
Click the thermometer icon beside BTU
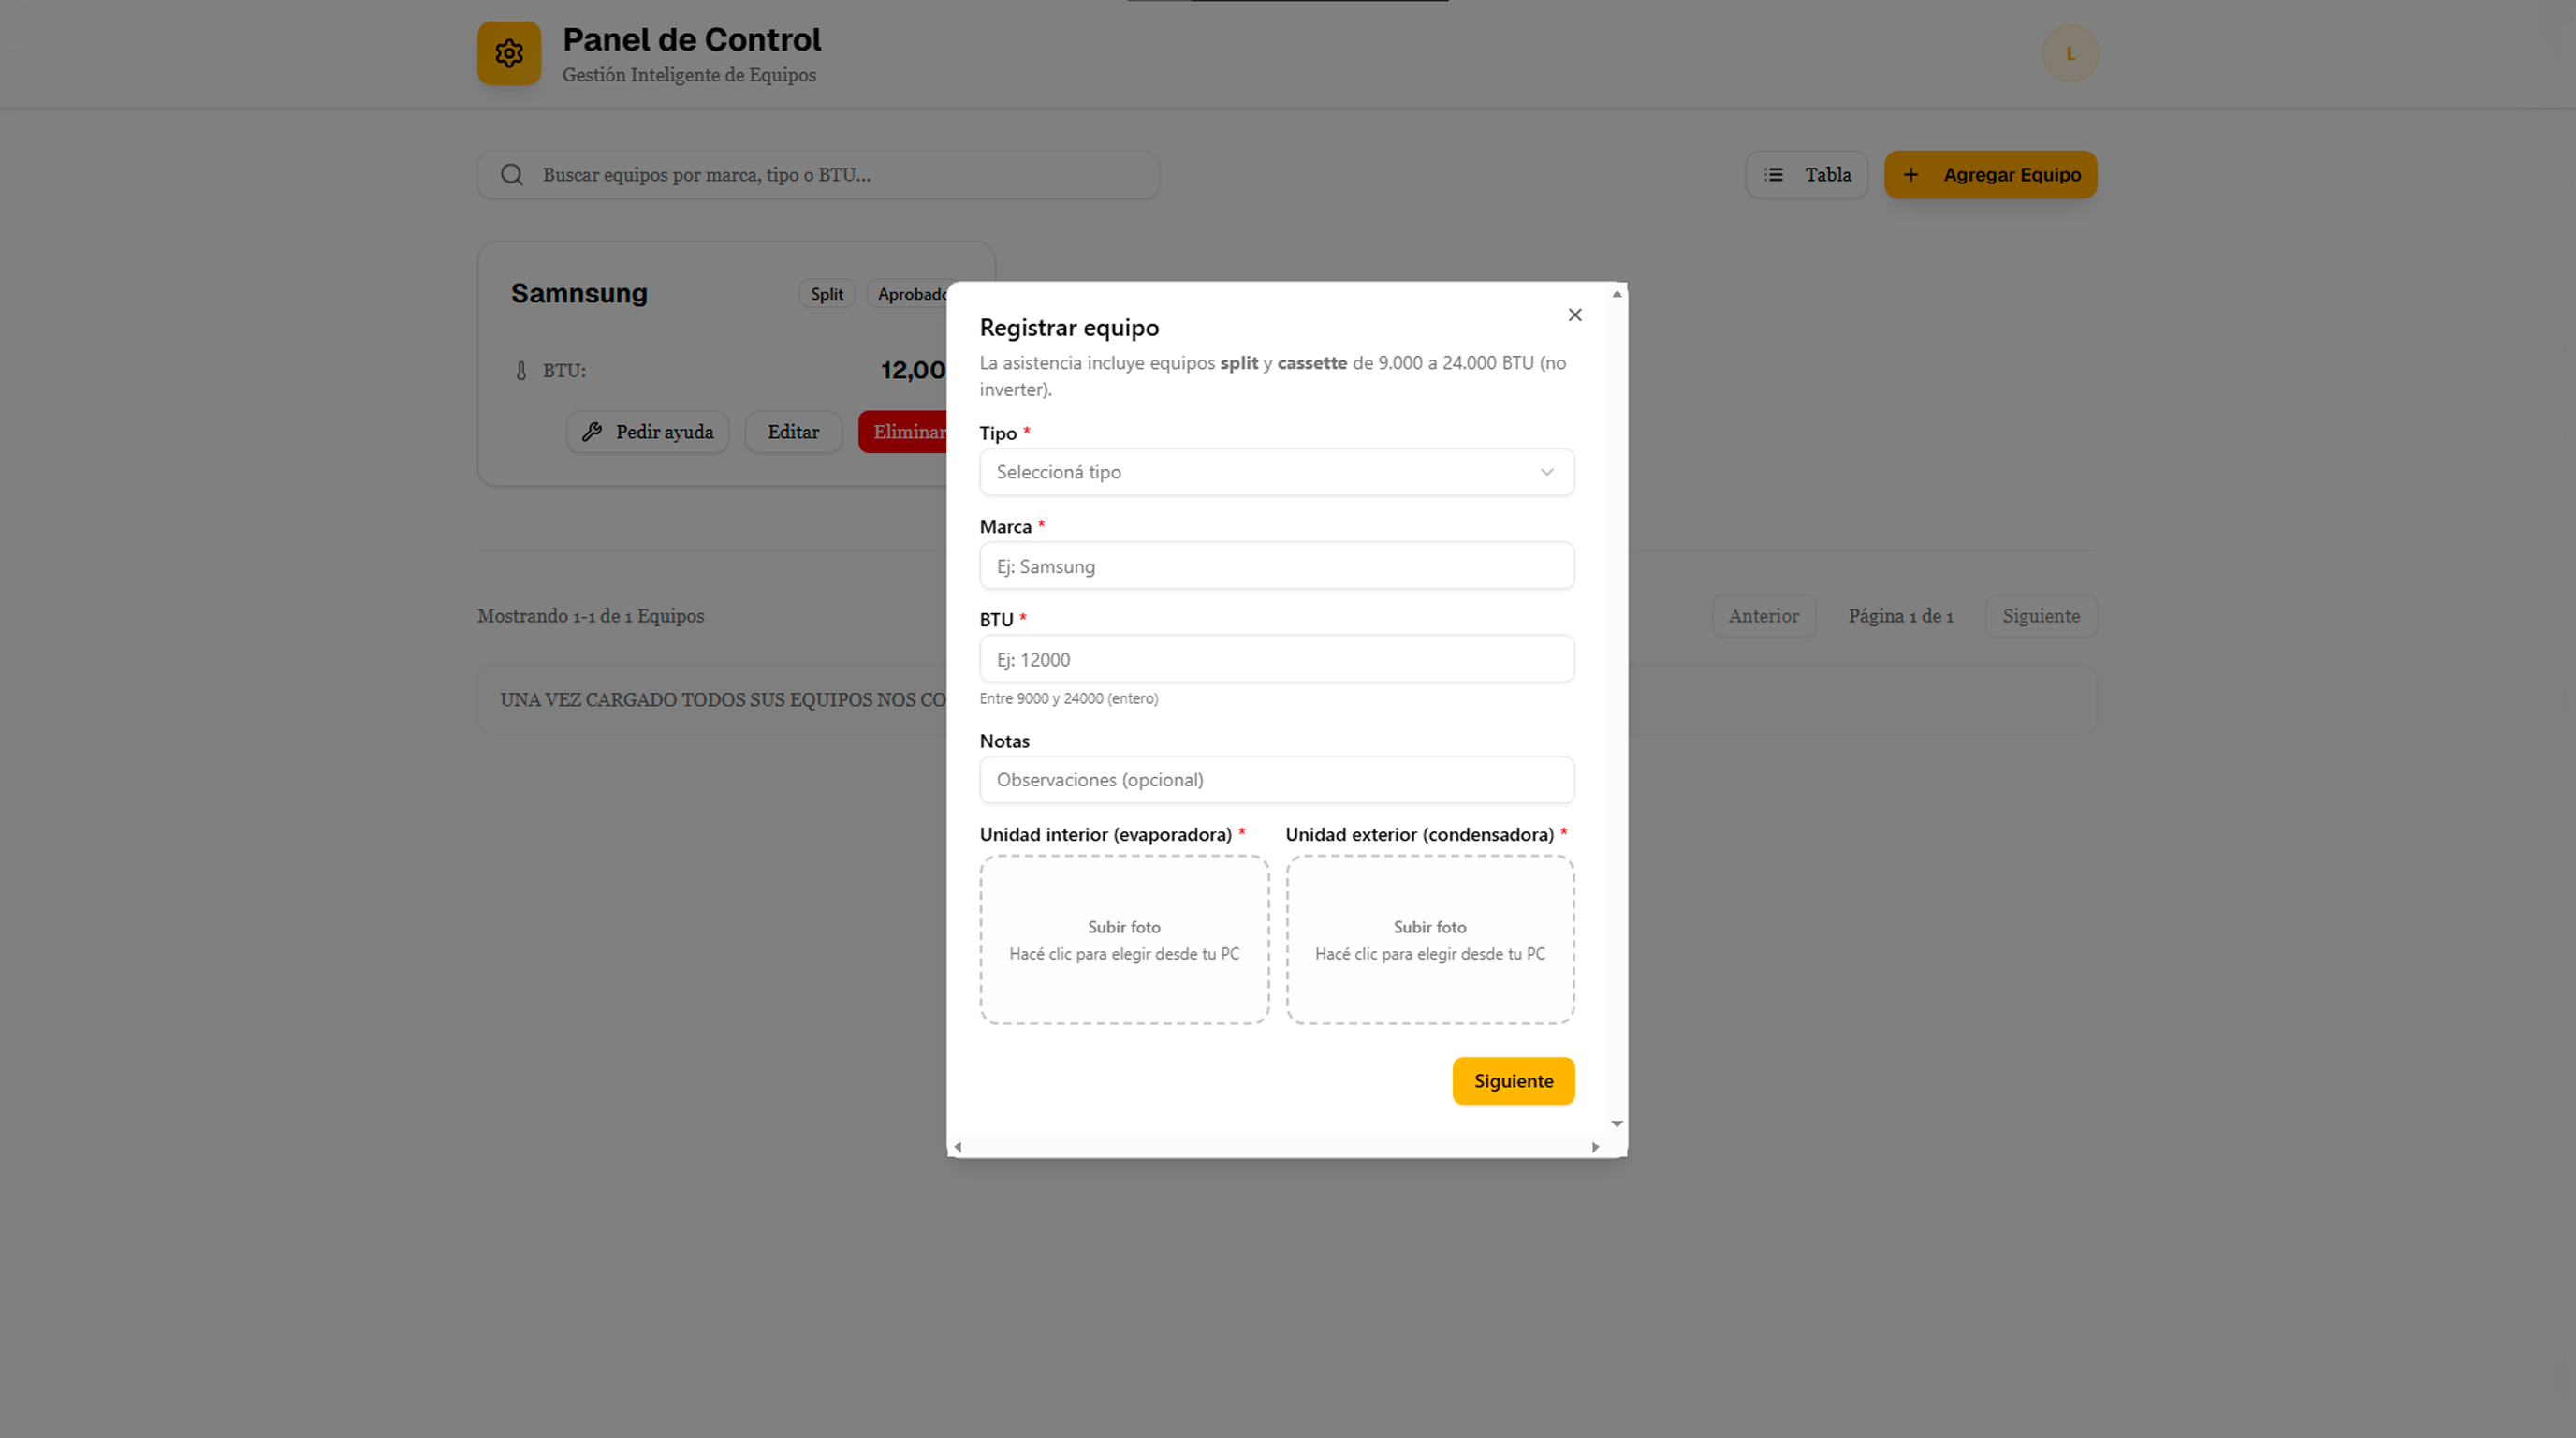coord(521,371)
